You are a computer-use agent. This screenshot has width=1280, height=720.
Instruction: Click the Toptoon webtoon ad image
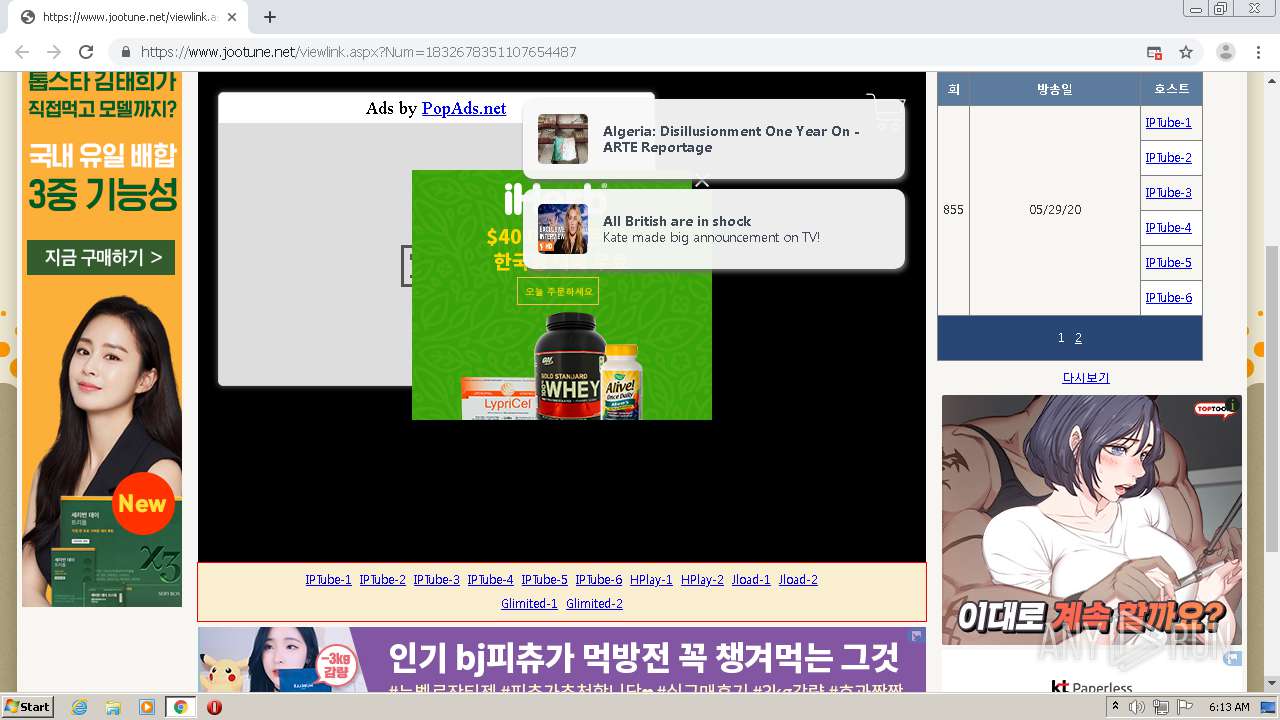[x=1092, y=520]
